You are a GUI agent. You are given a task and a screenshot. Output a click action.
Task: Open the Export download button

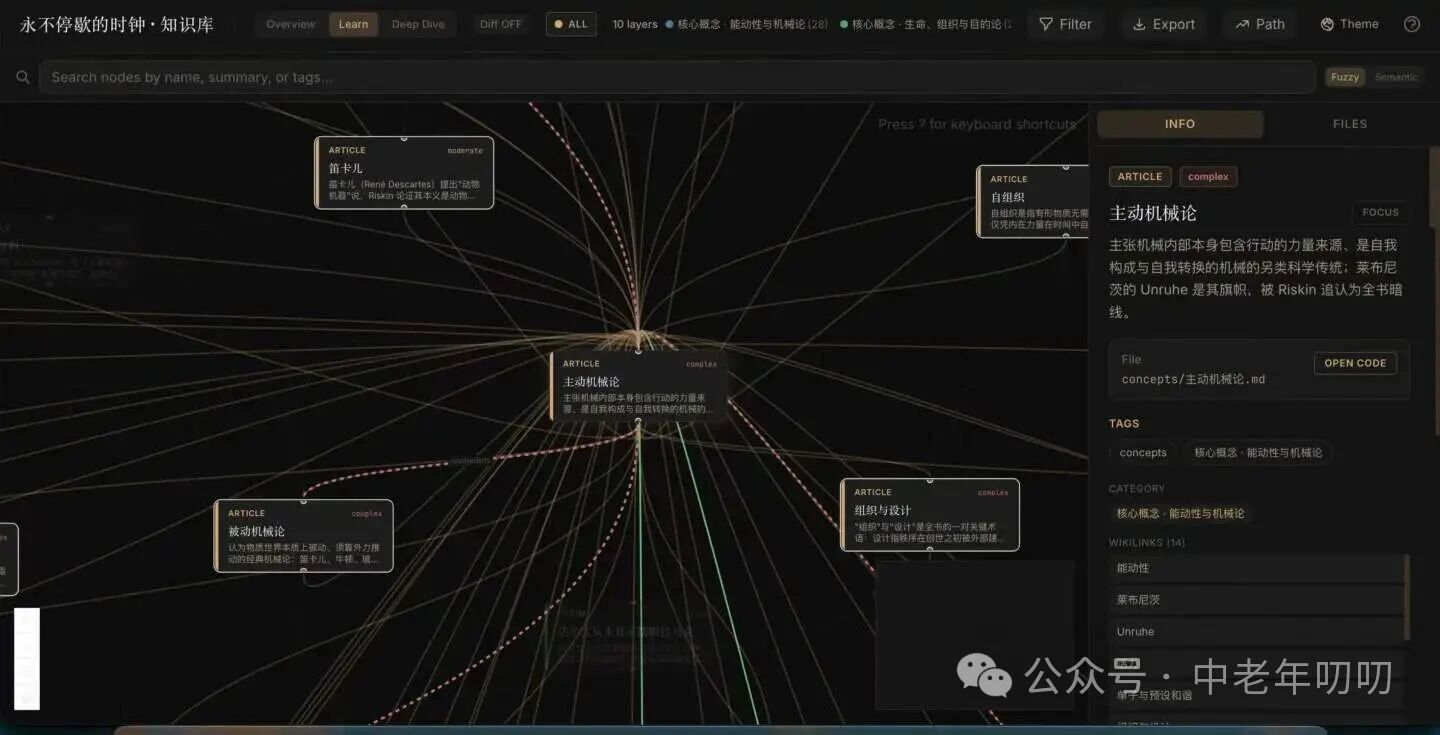[1163, 24]
